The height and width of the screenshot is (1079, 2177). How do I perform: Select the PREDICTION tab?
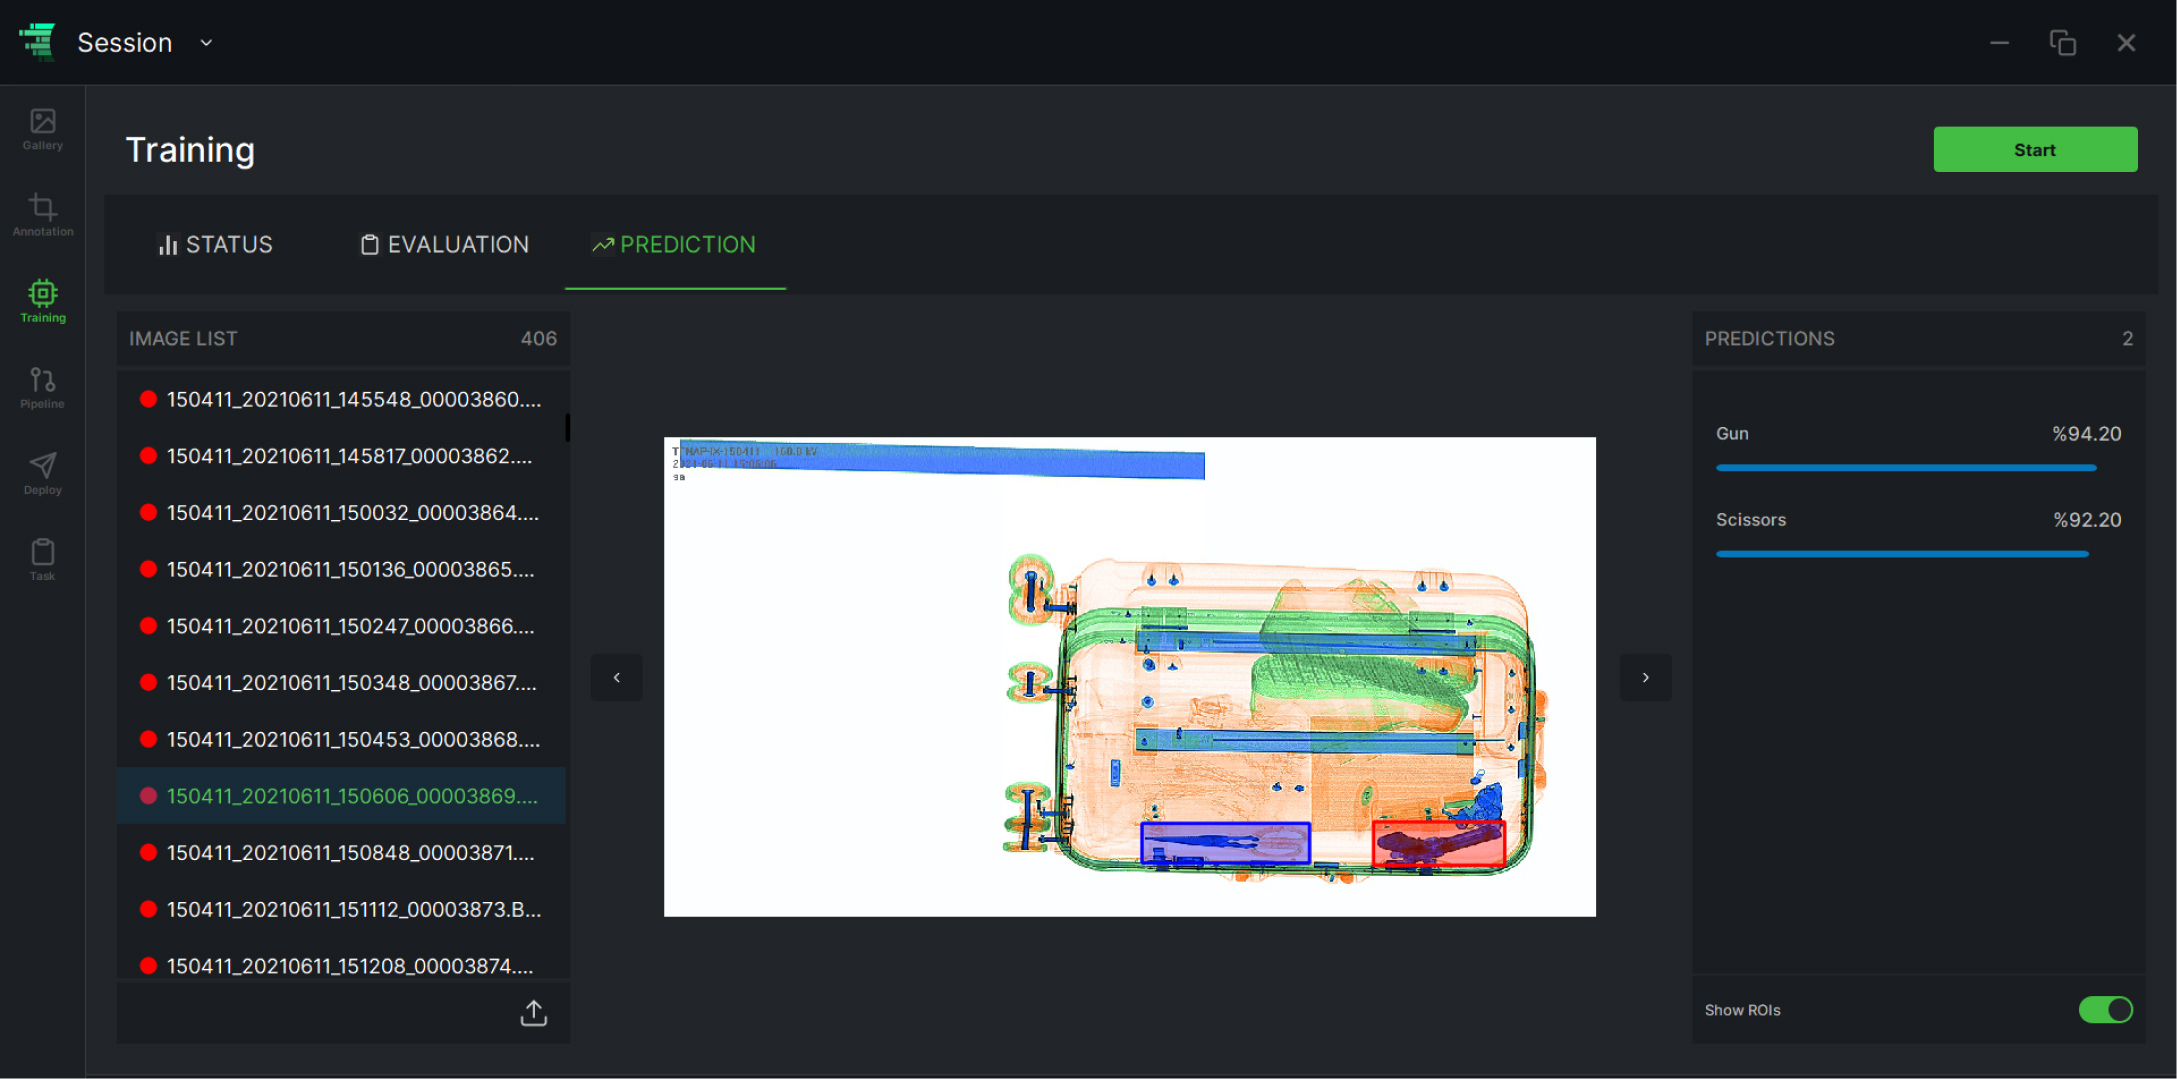click(x=675, y=245)
